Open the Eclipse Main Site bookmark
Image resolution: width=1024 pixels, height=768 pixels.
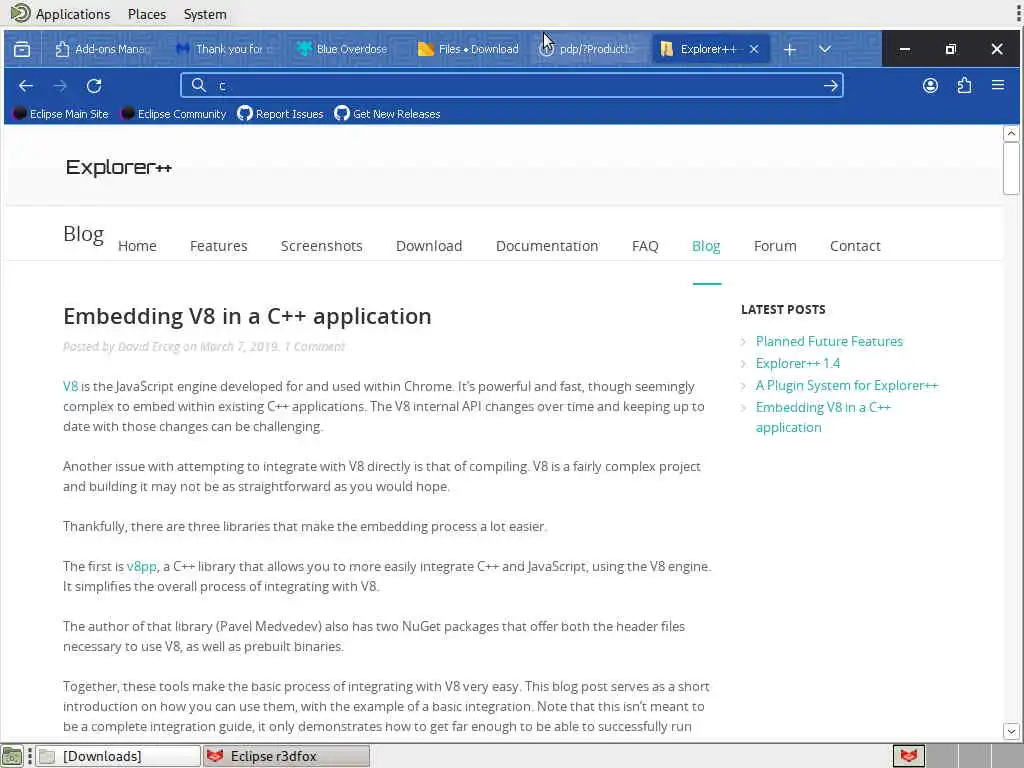point(61,114)
